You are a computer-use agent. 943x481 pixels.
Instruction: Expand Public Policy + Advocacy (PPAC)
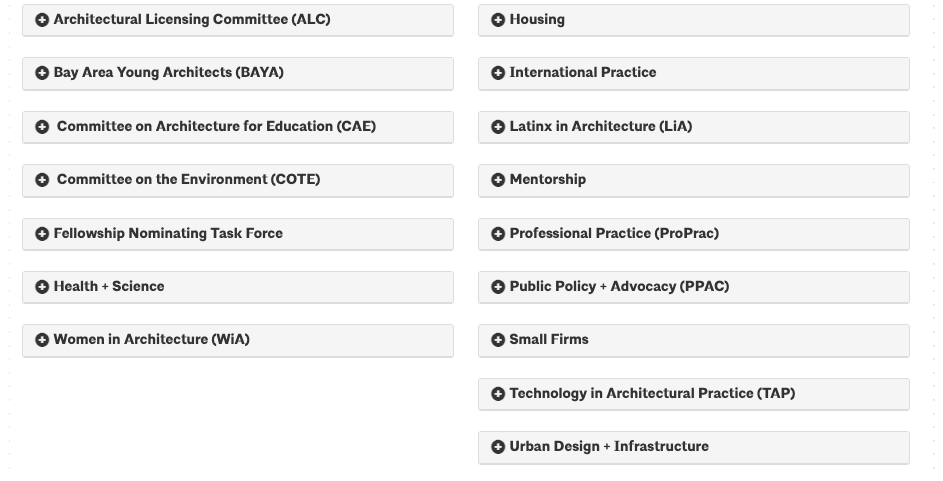click(x=619, y=287)
